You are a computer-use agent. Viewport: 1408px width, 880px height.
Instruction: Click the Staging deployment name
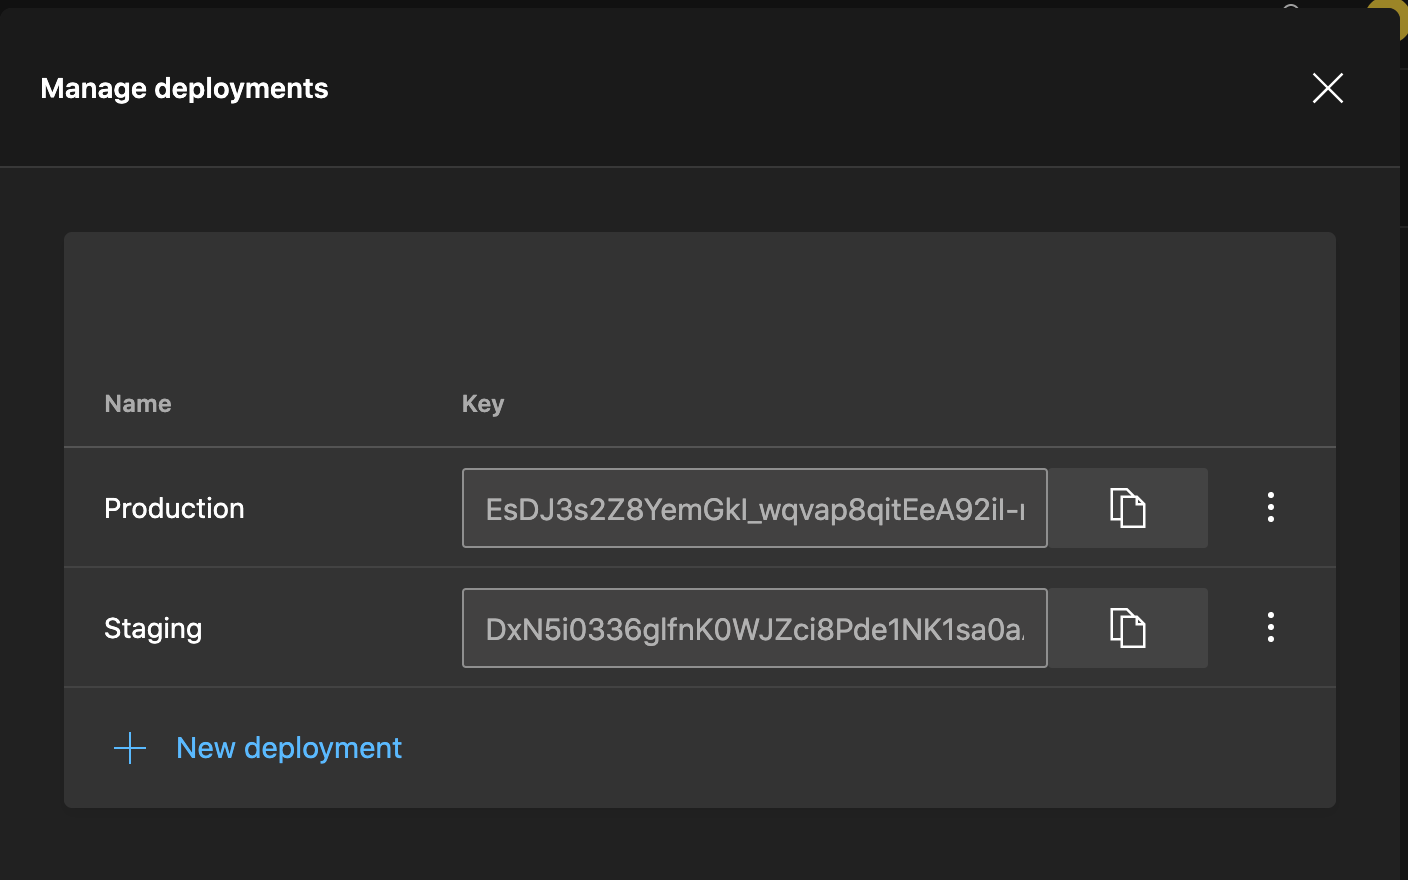[153, 628]
